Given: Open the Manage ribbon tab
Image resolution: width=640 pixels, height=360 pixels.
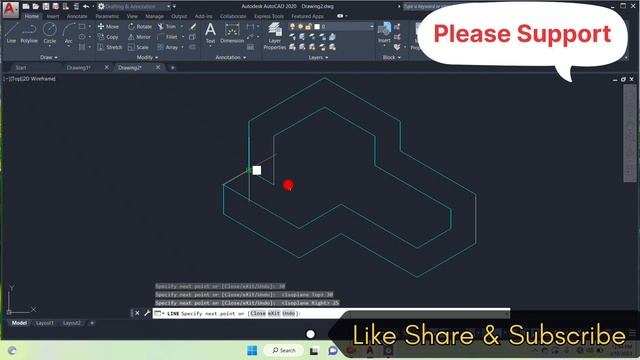Looking at the screenshot, I should click(x=154, y=16).
